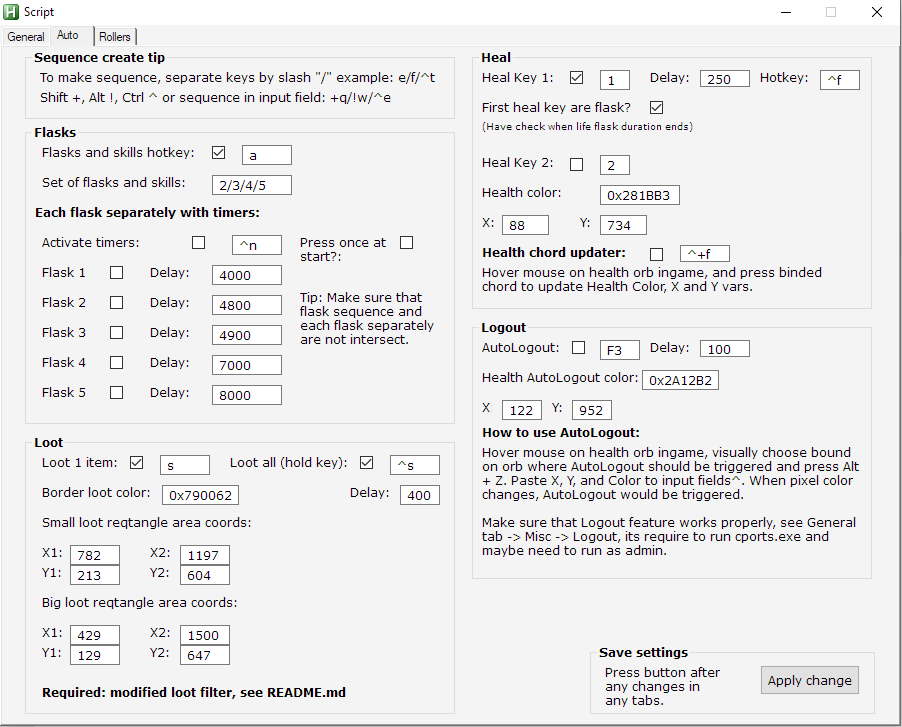Viewport: 902px width, 727px height.
Task: Click the Activate timers hotkey field
Action: 257,245
